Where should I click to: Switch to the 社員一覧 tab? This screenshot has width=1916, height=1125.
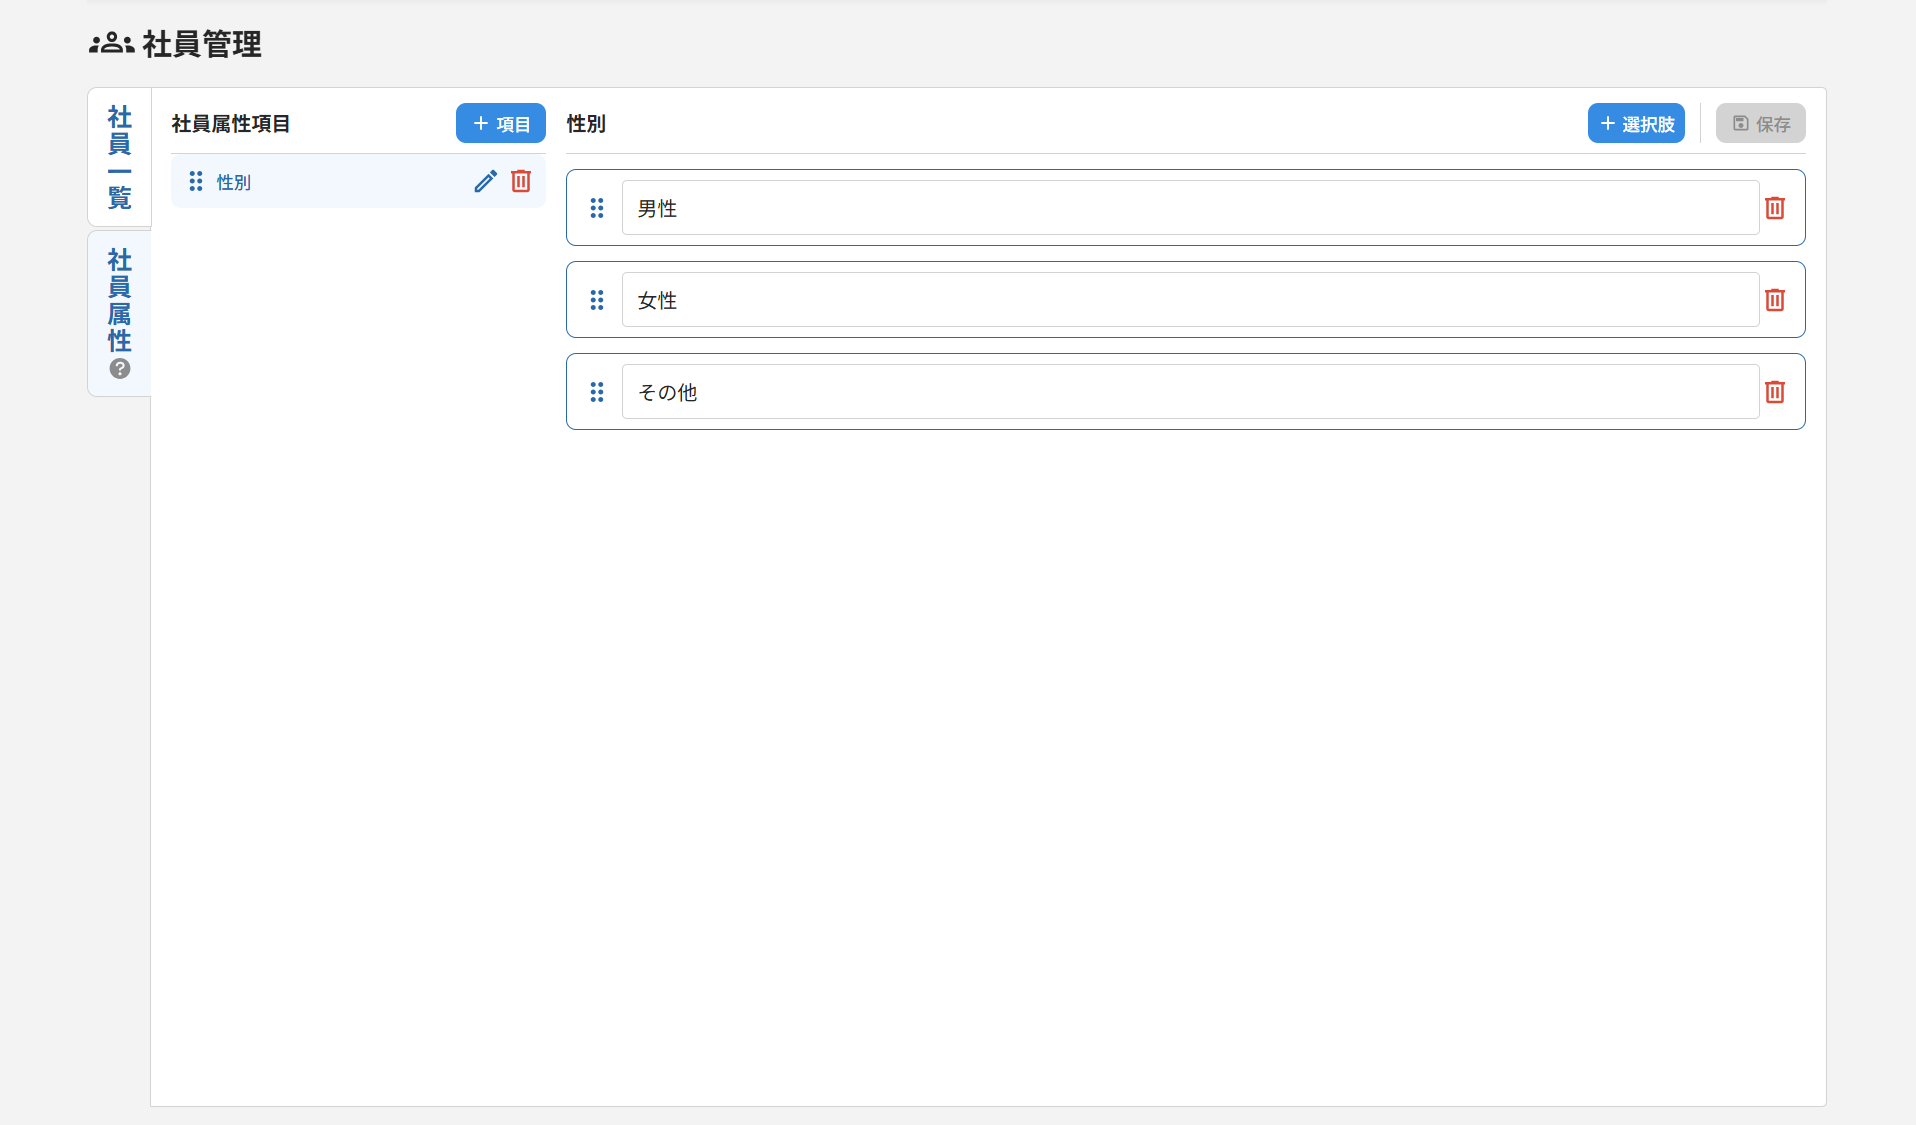(119, 157)
